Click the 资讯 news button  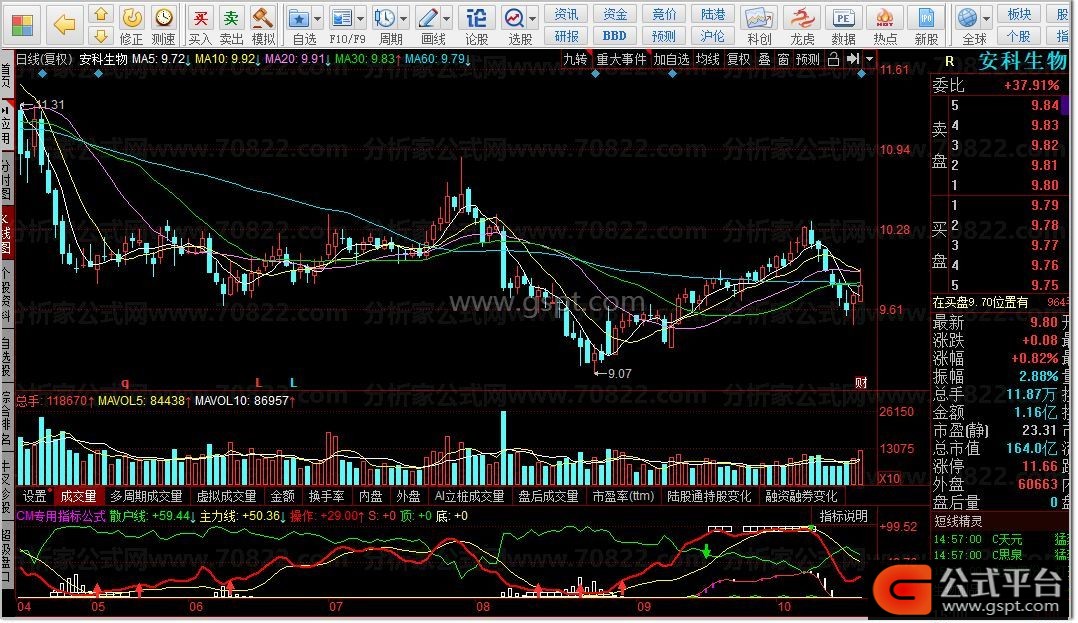click(566, 14)
